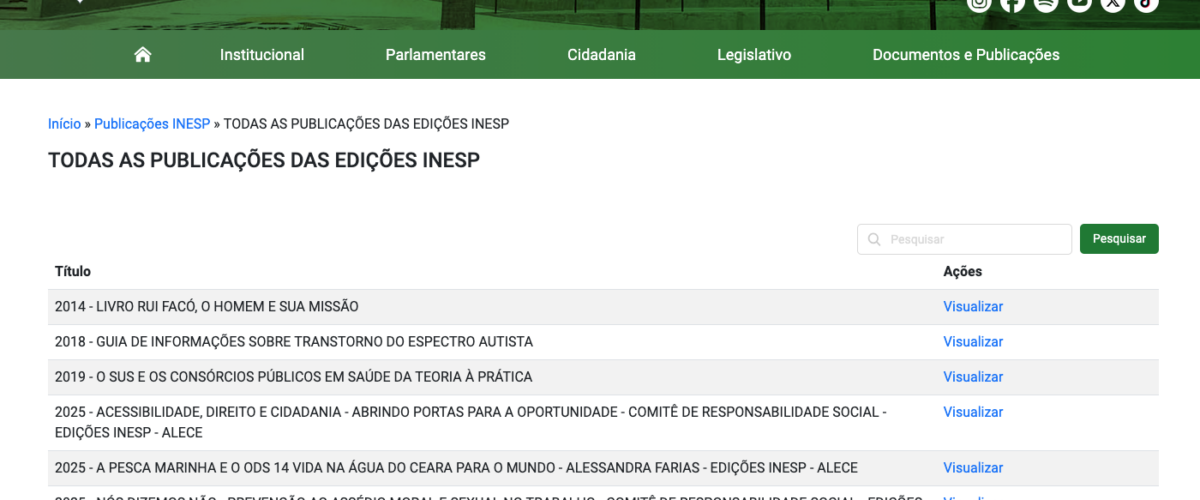Open the X (Twitter) social icon
Image resolution: width=1200 pixels, height=500 pixels.
coord(1112,3)
